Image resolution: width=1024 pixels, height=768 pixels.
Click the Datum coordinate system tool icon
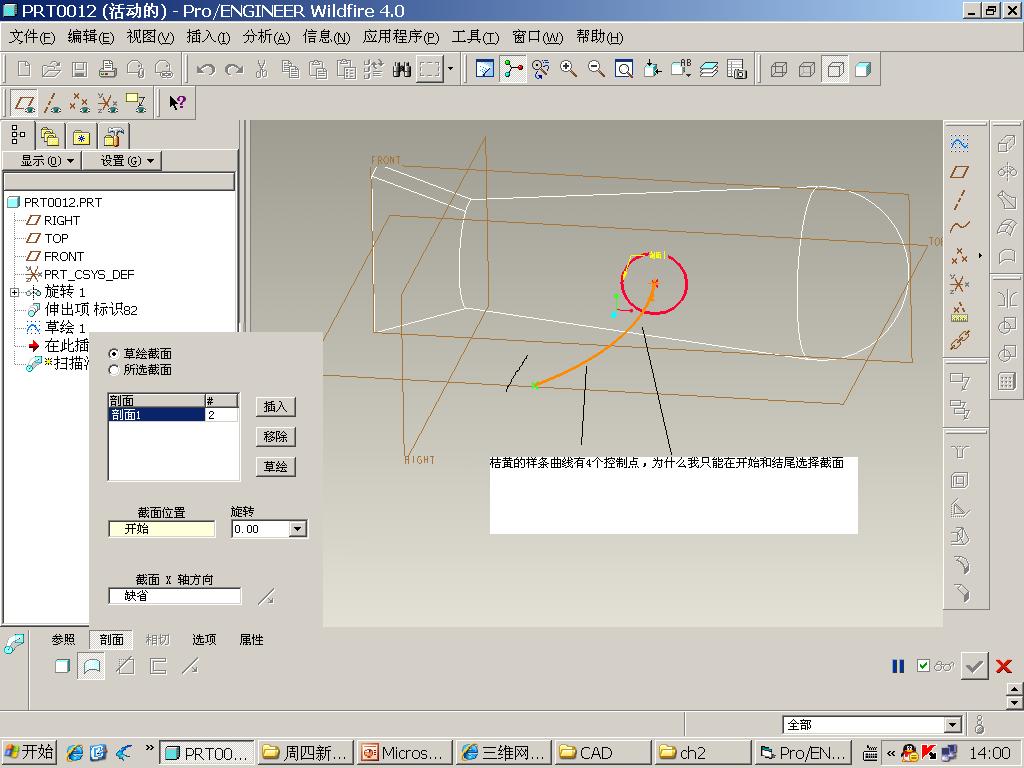(x=959, y=283)
